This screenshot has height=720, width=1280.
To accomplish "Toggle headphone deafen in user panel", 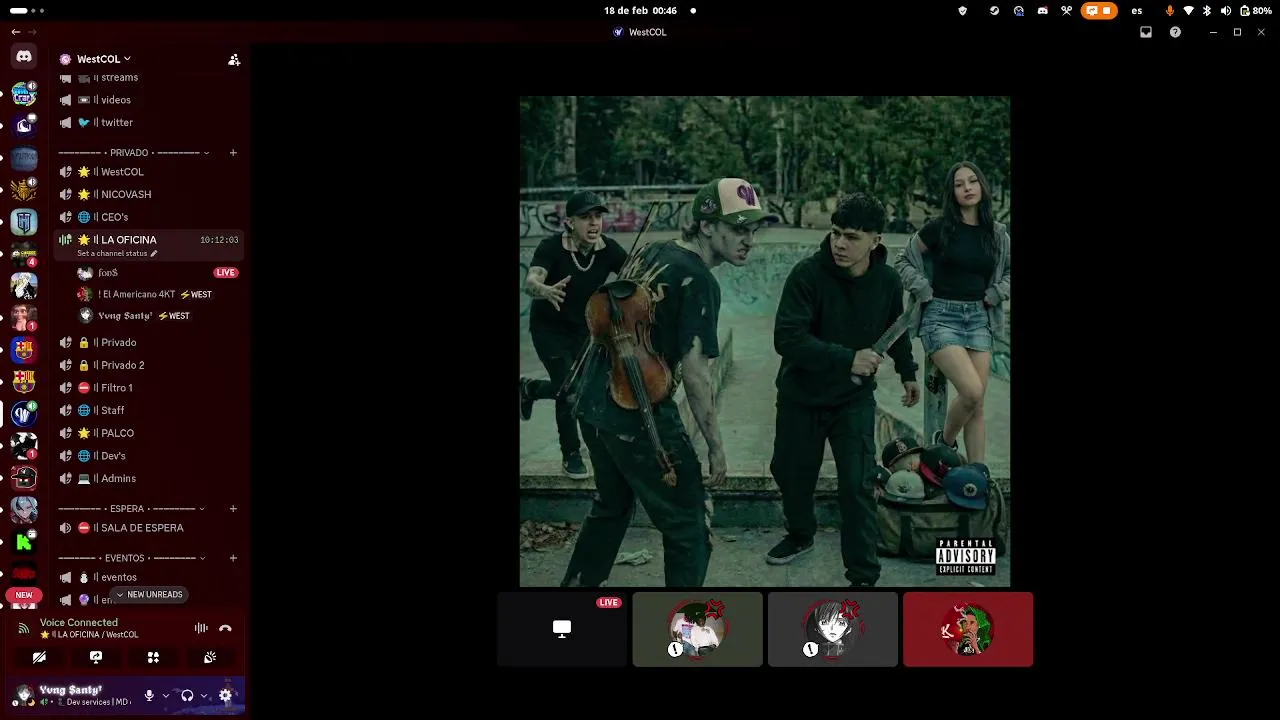I will tap(187, 695).
